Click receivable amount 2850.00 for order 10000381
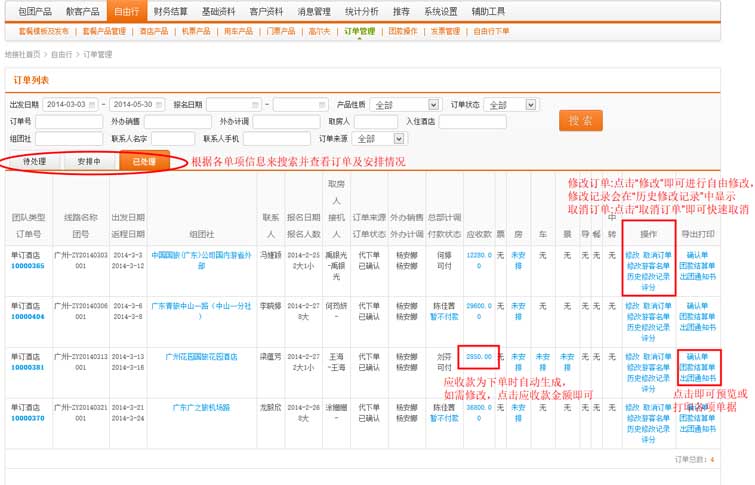The image size is (755, 485). [x=480, y=356]
